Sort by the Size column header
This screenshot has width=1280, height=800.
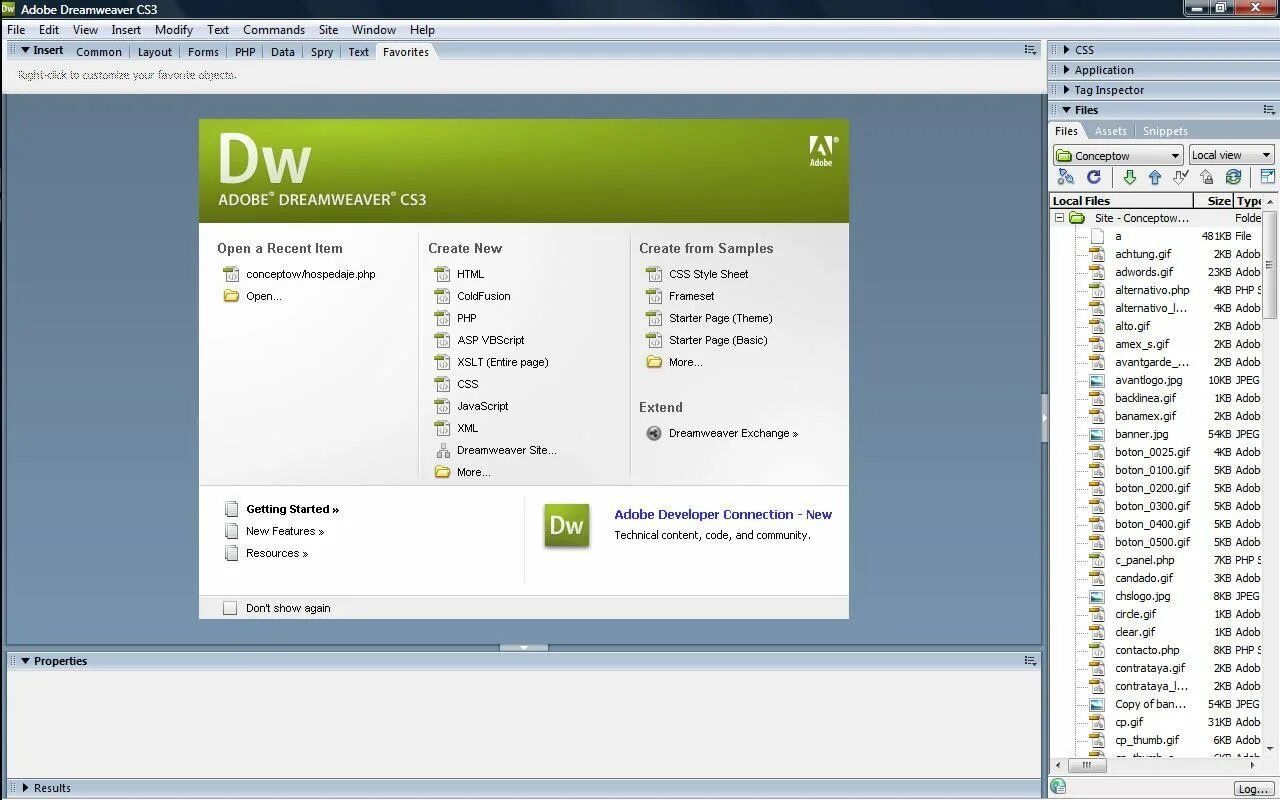click(x=1212, y=201)
